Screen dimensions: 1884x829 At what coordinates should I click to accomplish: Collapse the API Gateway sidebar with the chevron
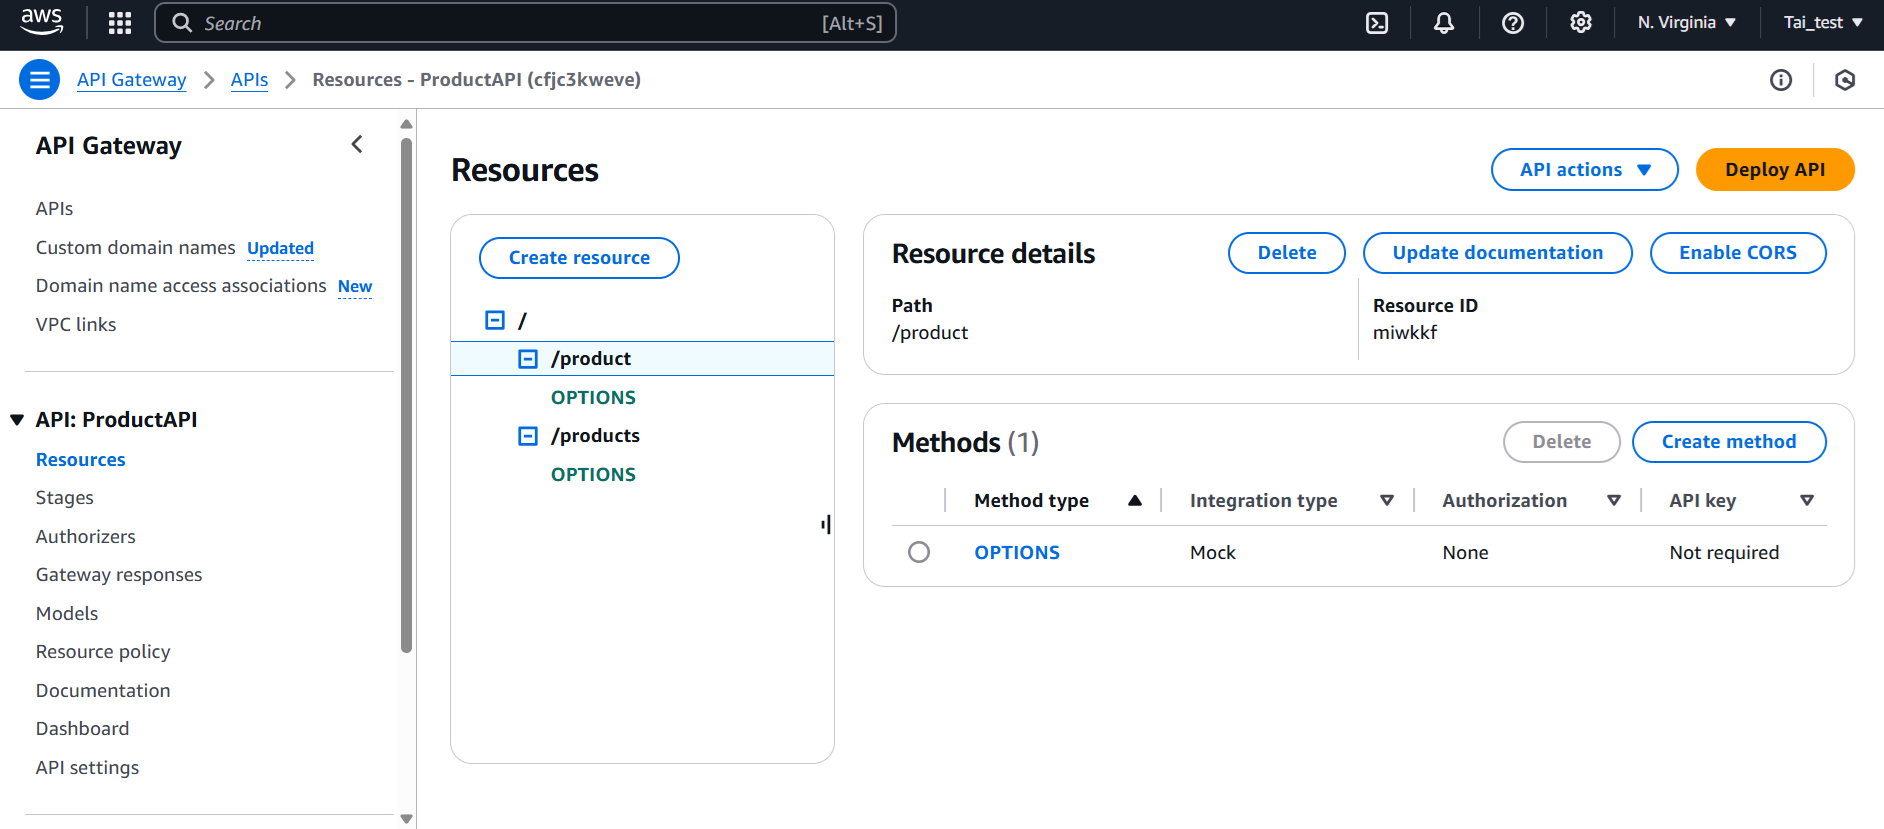click(357, 145)
